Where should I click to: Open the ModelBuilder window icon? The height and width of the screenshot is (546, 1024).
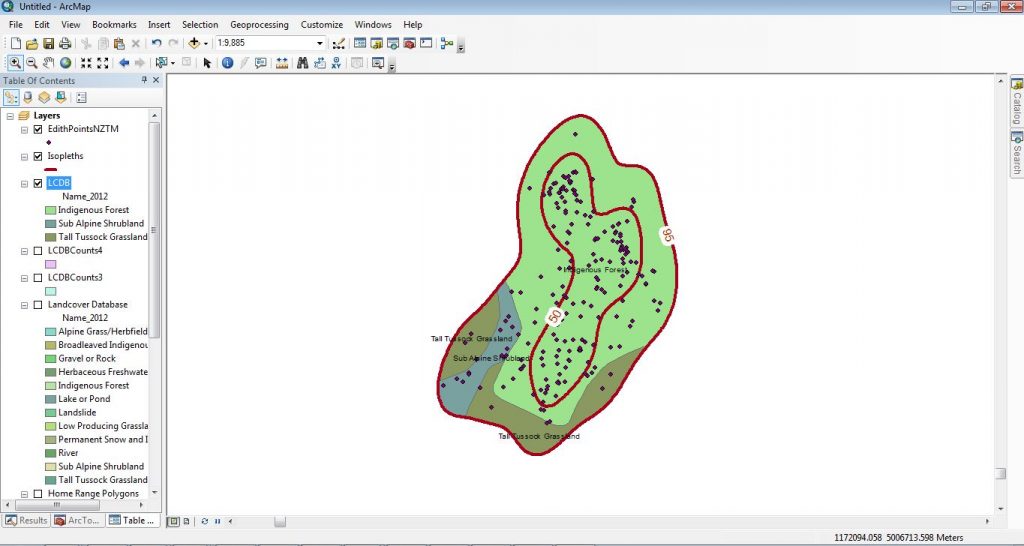pos(447,44)
